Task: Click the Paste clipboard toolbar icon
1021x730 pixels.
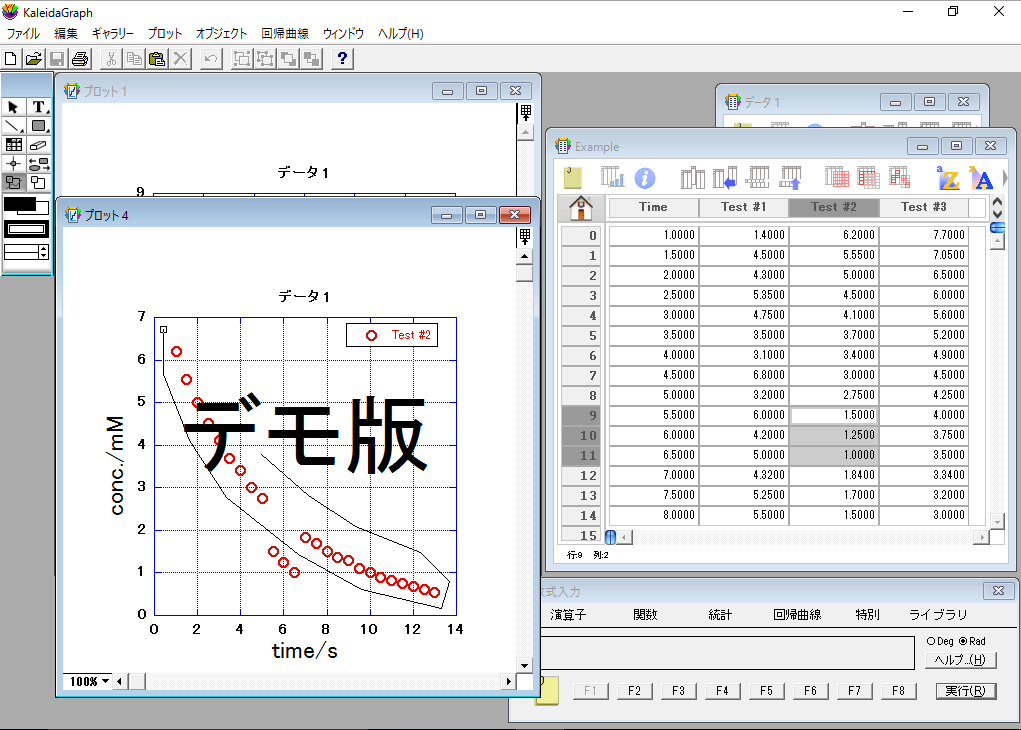Action: (157, 59)
